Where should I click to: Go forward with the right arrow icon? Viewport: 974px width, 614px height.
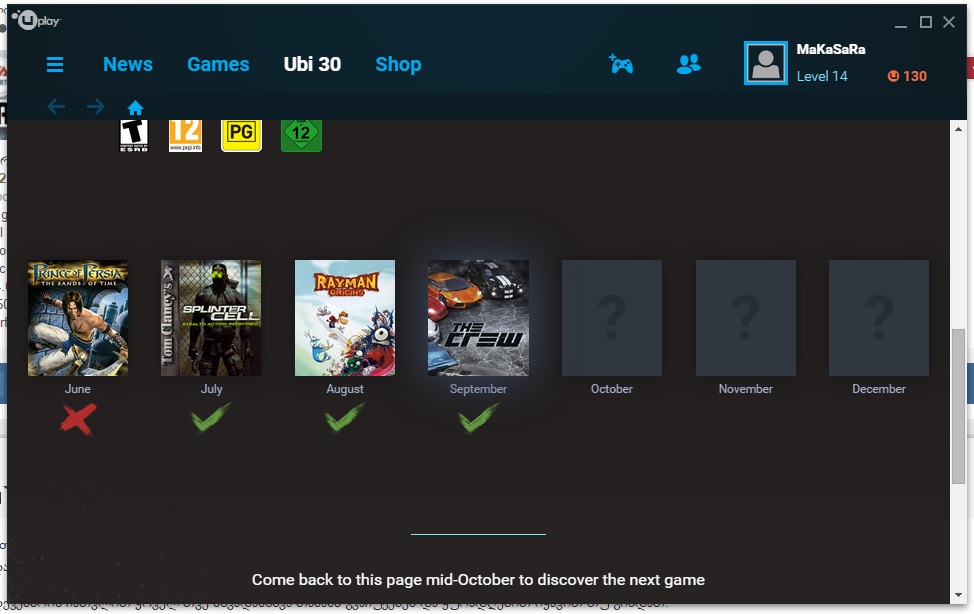pyautogui.click(x=95, y=107)
